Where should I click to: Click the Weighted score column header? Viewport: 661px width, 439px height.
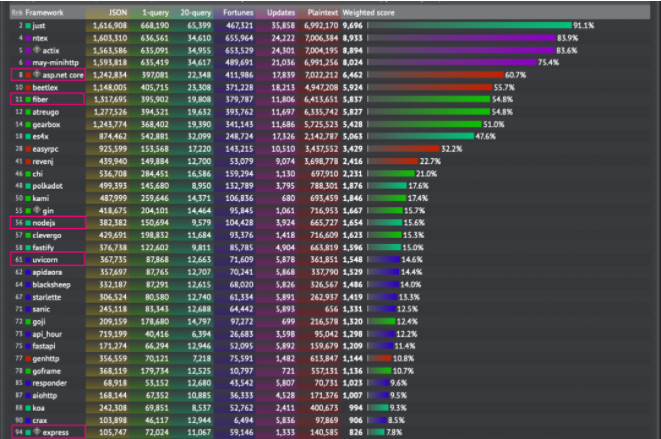pos(368,13)
